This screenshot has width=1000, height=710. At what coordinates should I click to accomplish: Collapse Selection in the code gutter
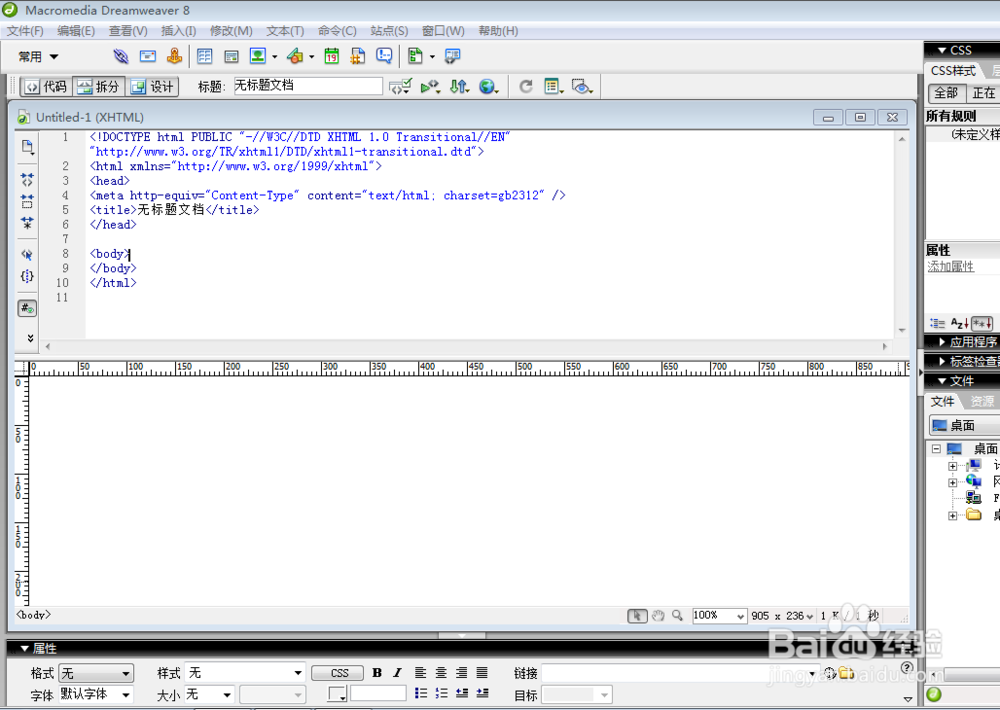[x=27, y=202]
